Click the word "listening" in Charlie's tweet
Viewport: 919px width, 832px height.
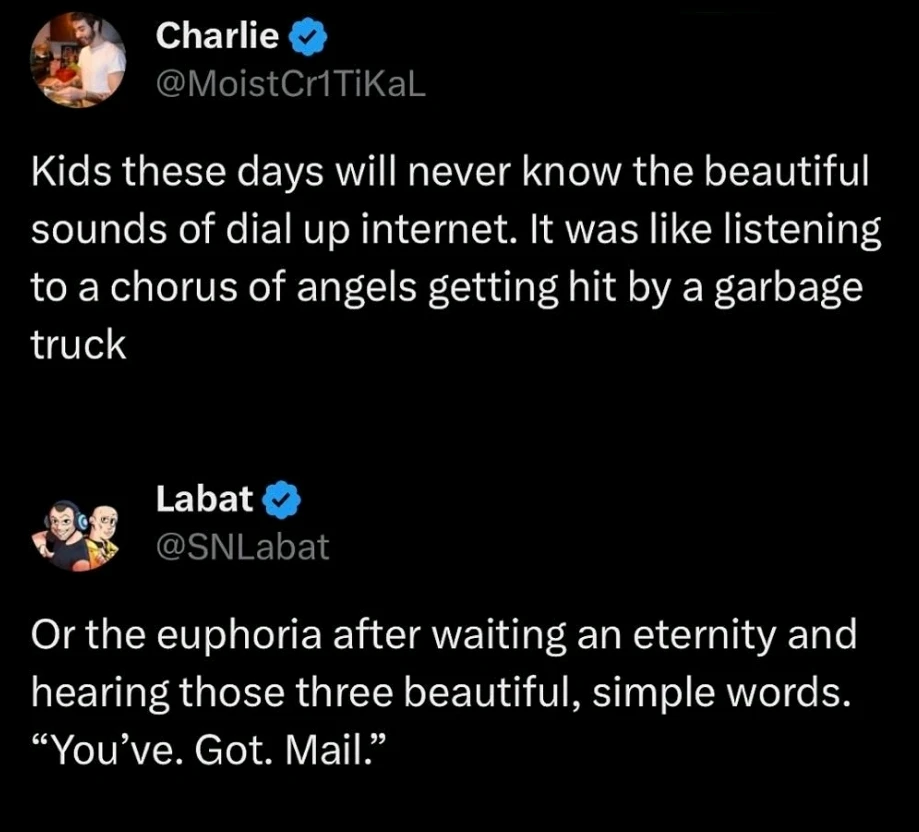coord(795,231)
